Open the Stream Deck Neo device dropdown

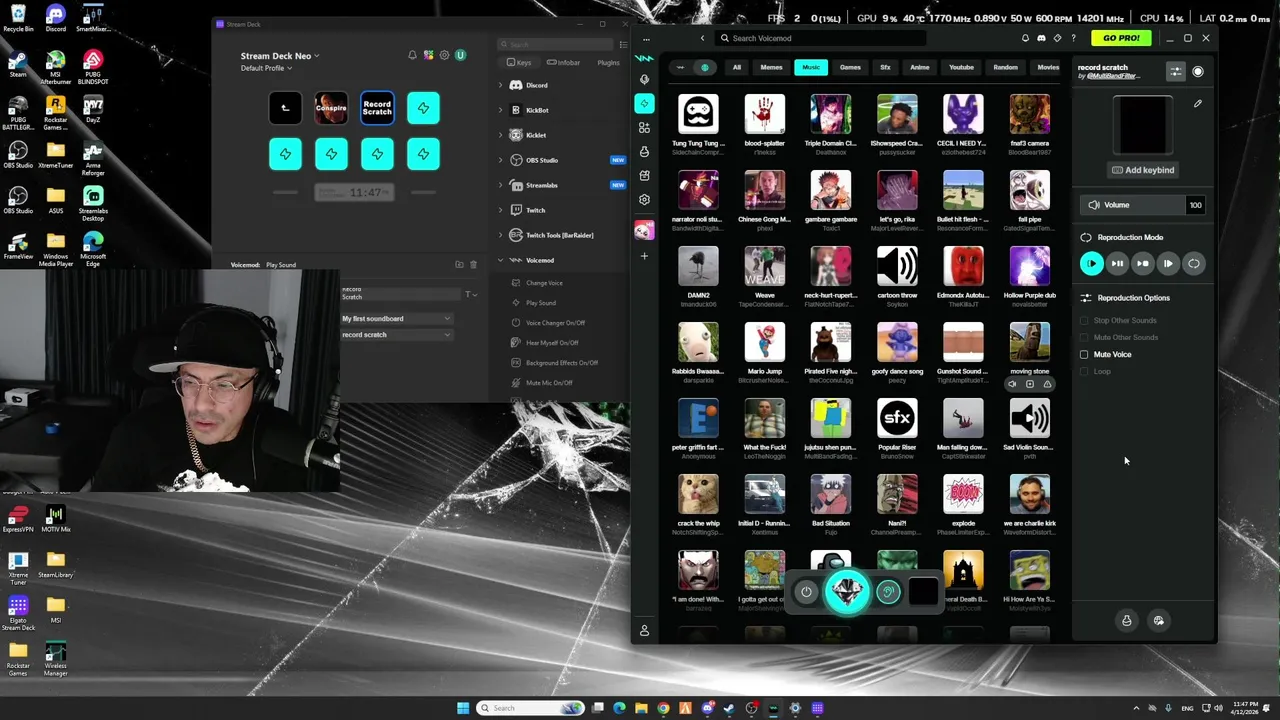coord(280,56)
